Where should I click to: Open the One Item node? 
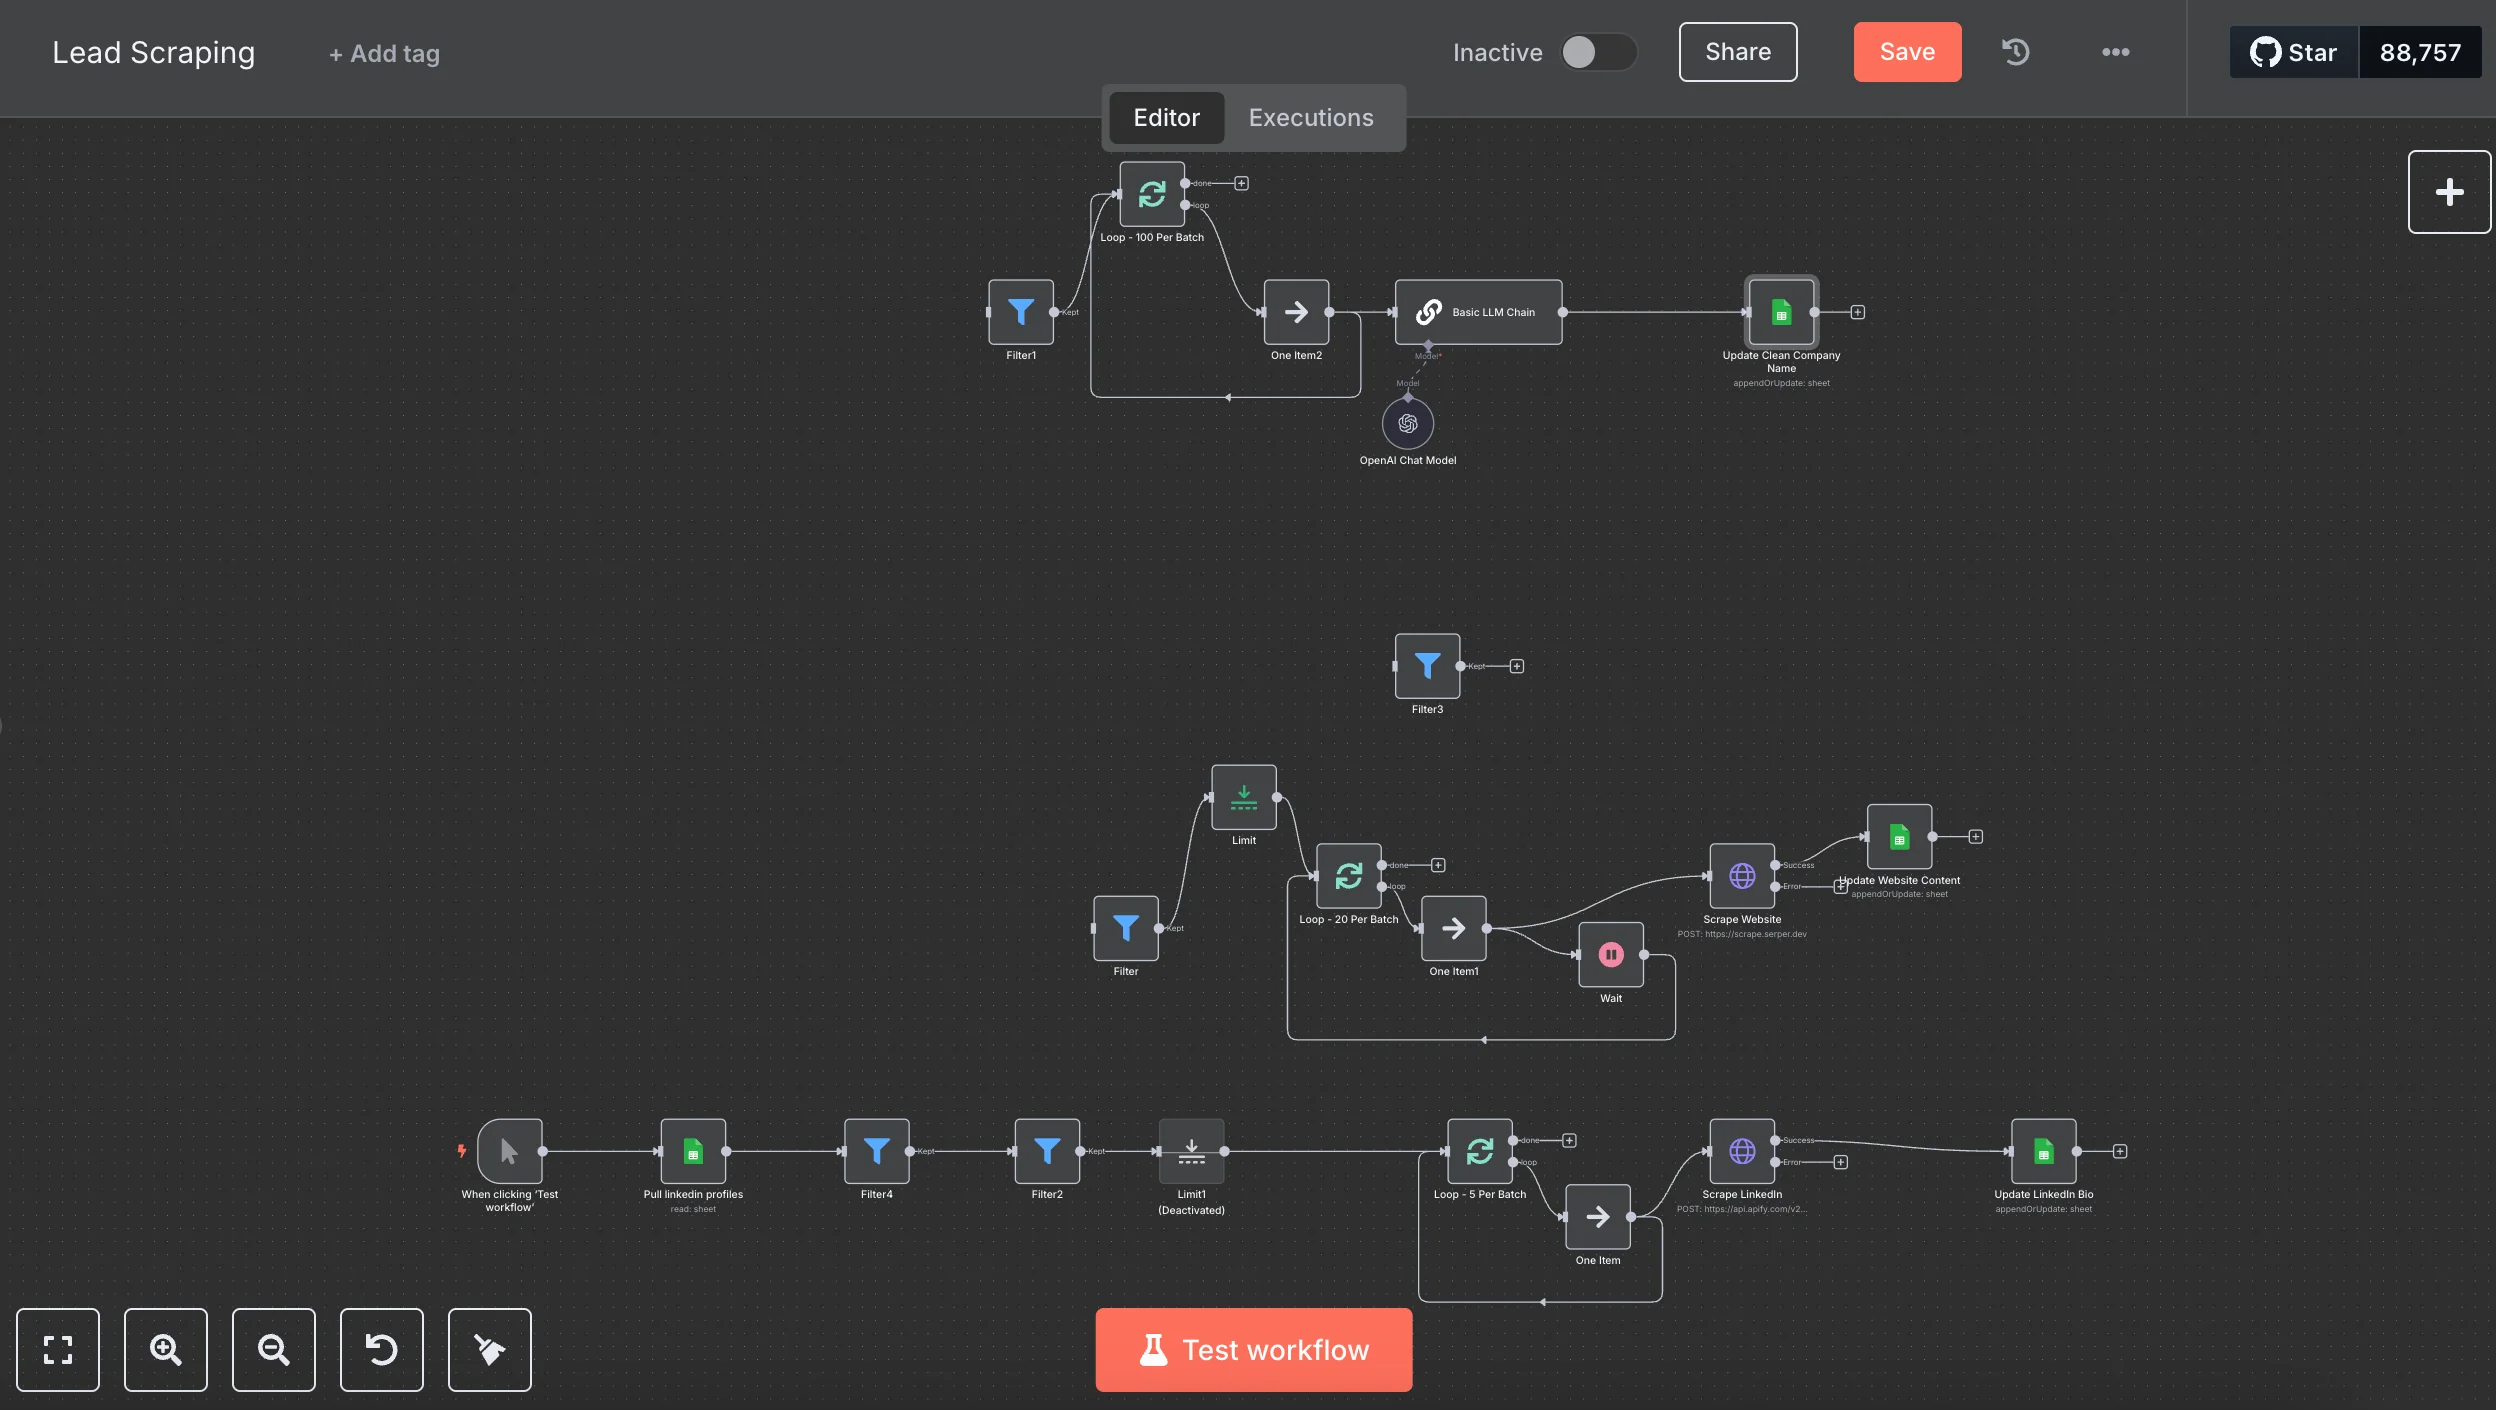(x=1598, y=1217)
